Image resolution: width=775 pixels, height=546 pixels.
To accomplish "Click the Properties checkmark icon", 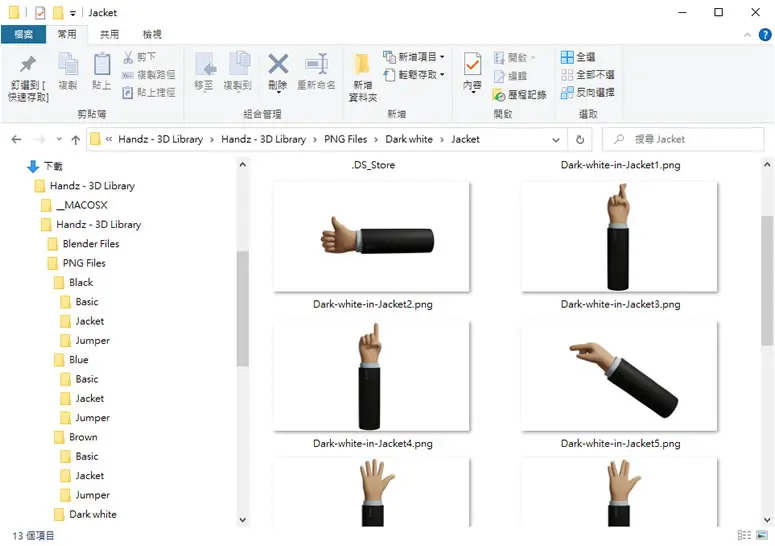I will 473,64.
